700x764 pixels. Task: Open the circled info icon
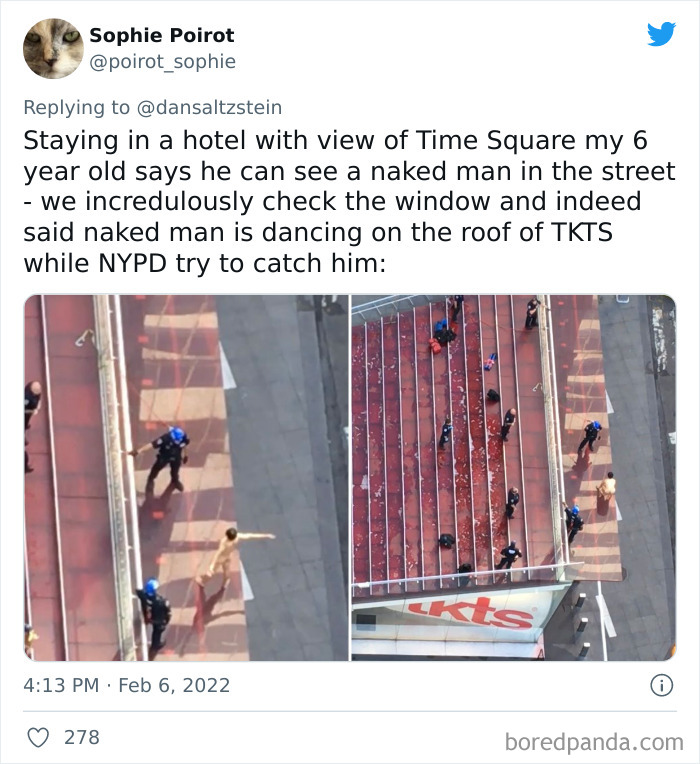pos(662,685)
